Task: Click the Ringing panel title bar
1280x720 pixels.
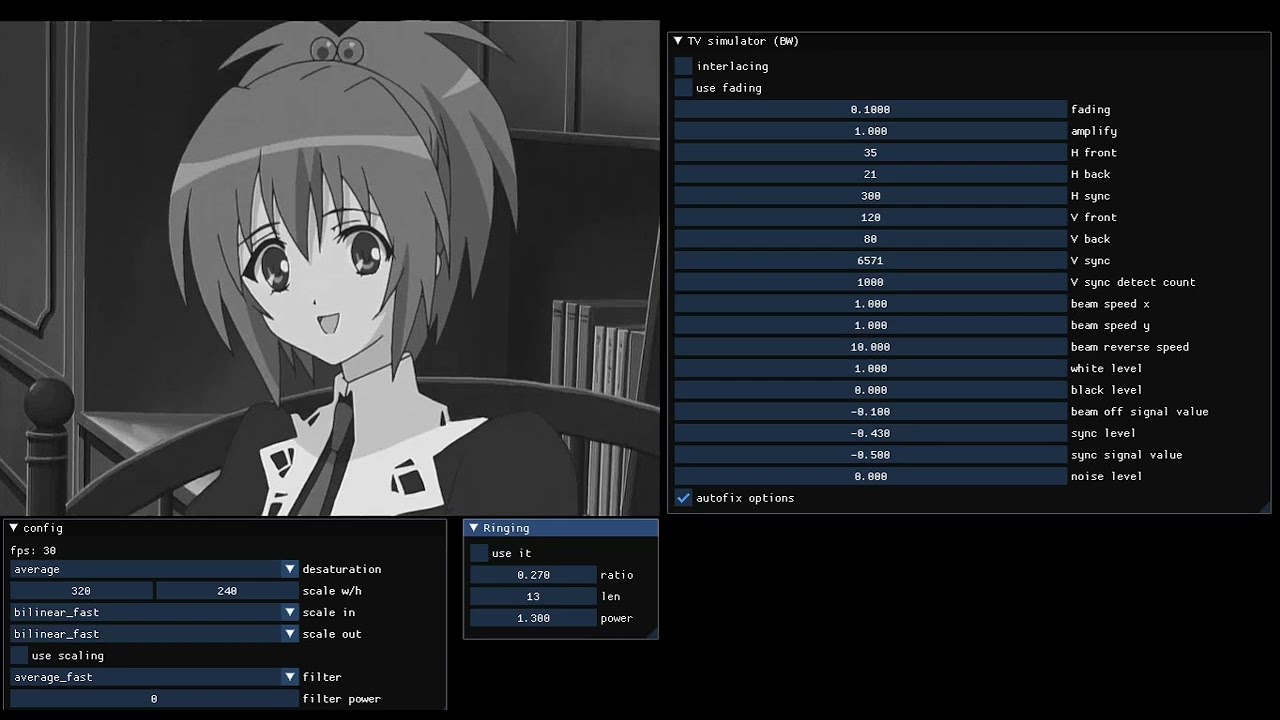Action: coord(561,528)
